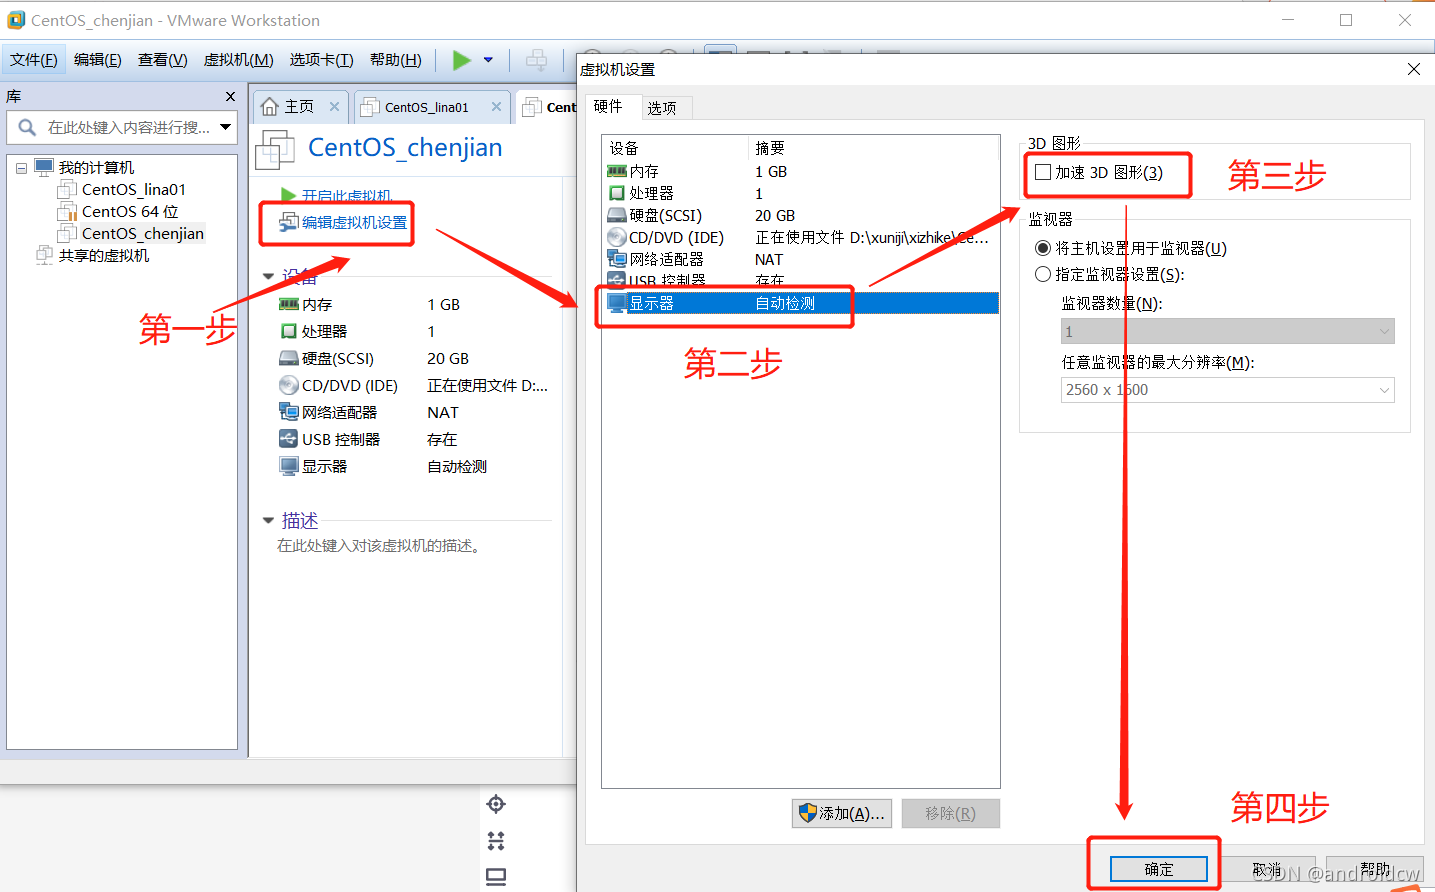Image resolution: width=1435 pixels, height=892 pixels.
Task: Open the 编辑(E) menu
Action: pos(98,60)
